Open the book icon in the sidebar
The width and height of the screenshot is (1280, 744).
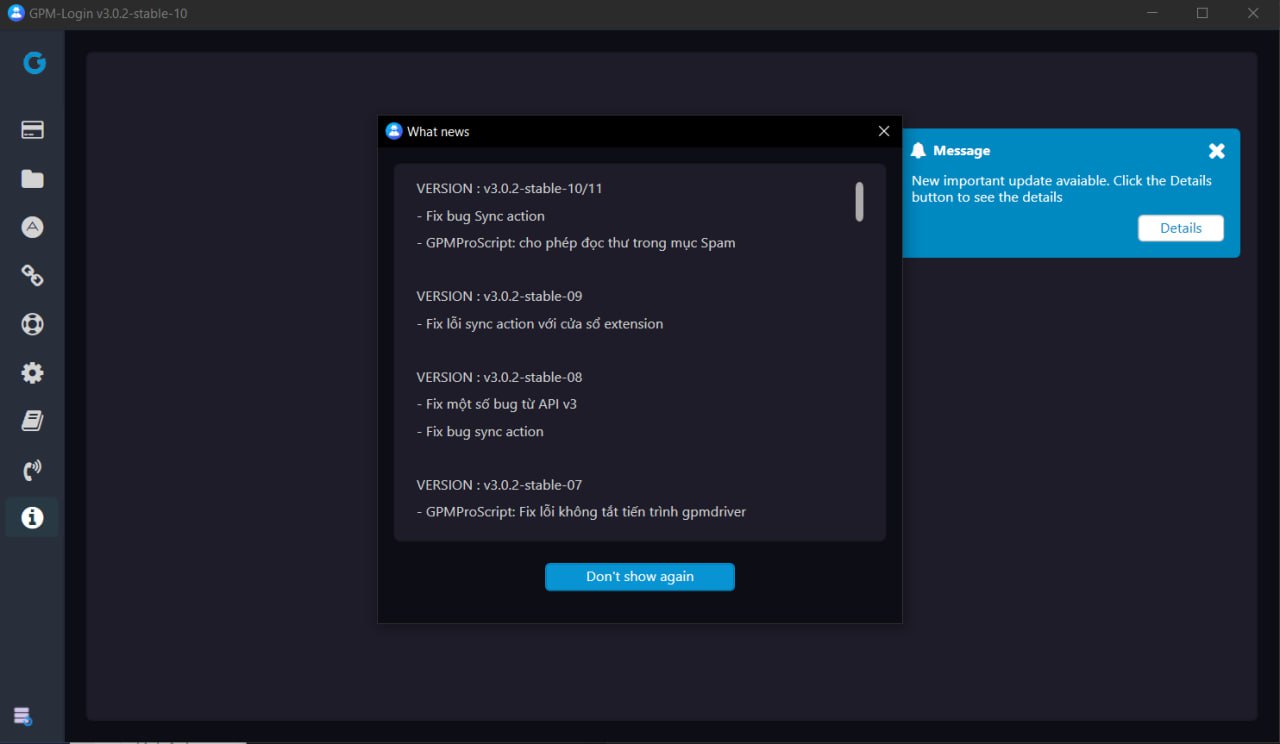32,421
